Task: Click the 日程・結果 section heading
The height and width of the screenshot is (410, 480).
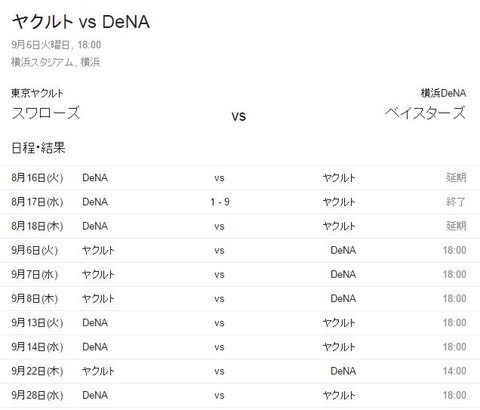Action: 38,148
